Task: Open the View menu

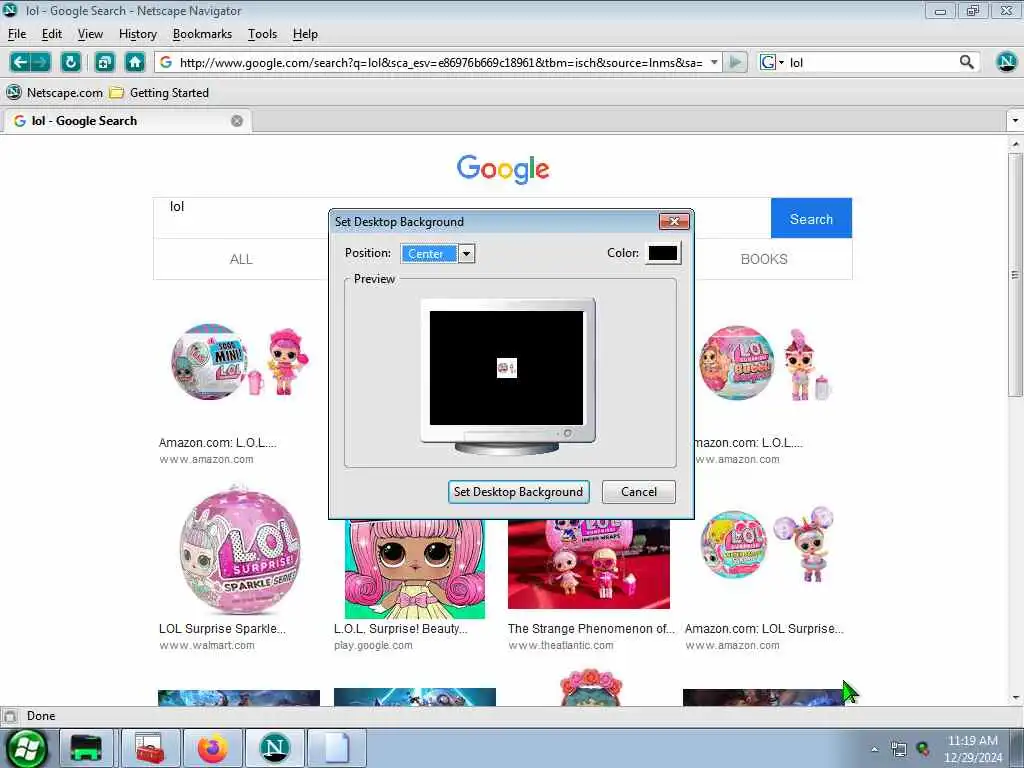Action: click(90, 34)
